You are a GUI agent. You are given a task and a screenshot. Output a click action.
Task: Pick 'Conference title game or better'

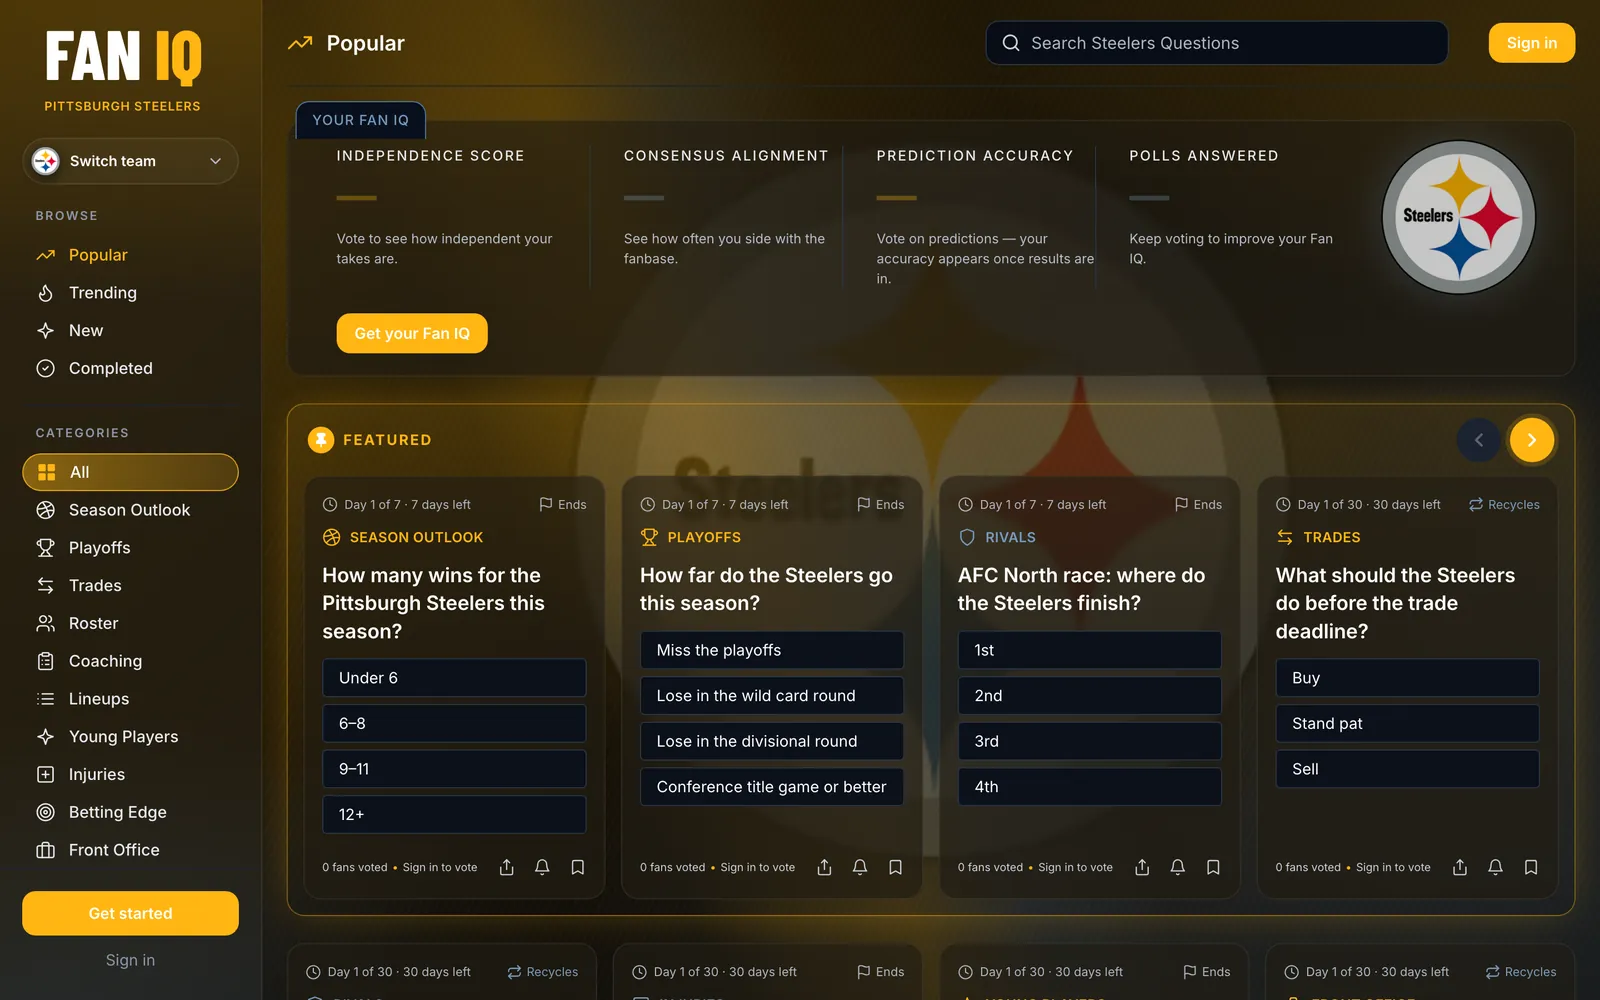772,787
